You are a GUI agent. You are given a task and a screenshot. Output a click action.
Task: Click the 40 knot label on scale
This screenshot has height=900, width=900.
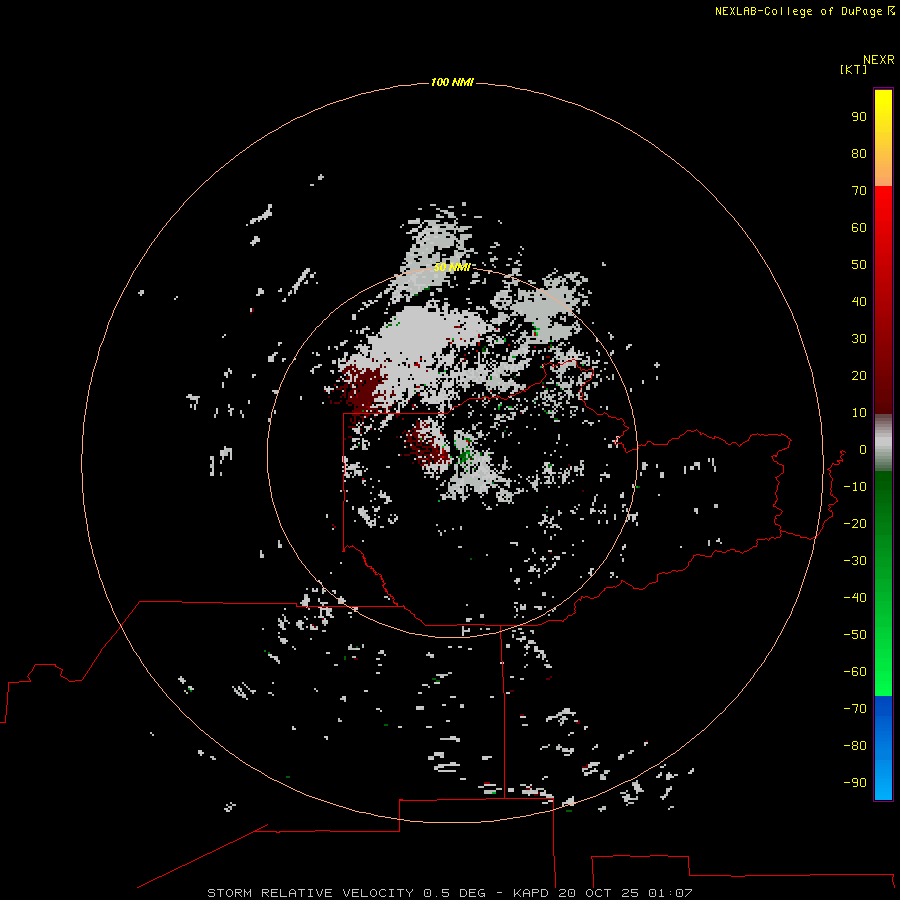[859, 301]
